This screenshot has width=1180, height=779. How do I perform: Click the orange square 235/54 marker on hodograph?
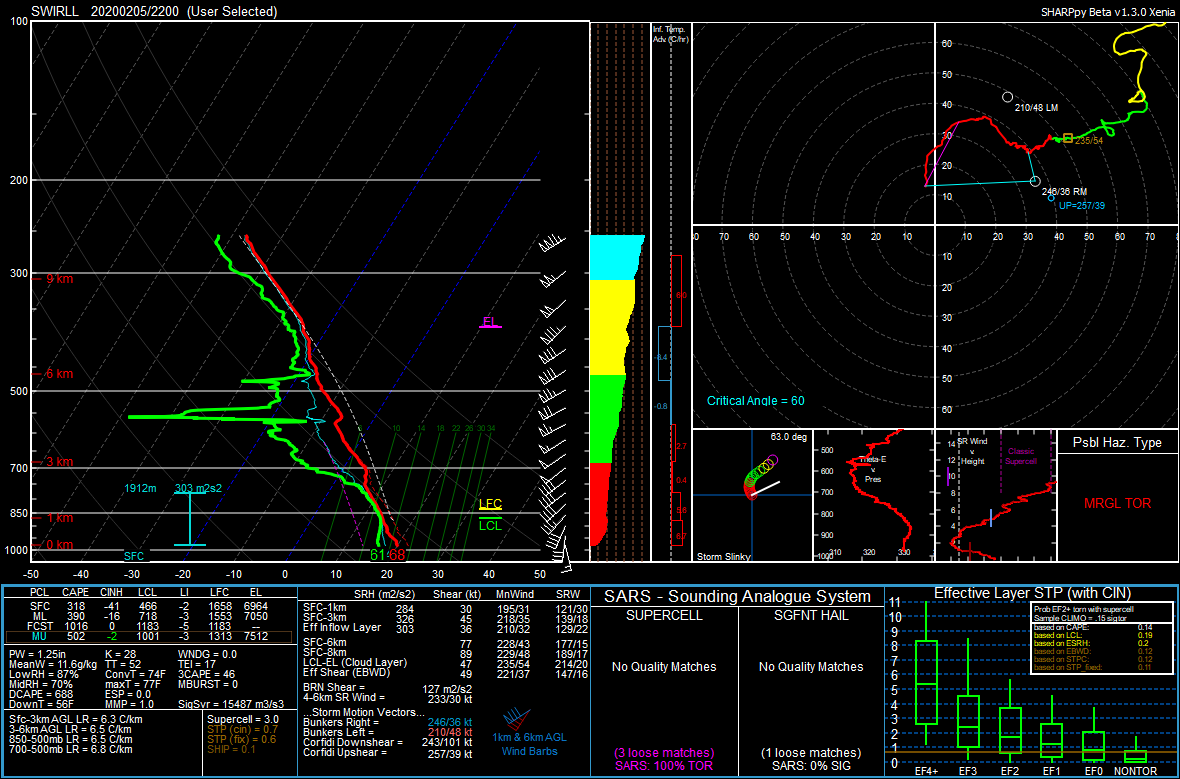point(1068,138)
